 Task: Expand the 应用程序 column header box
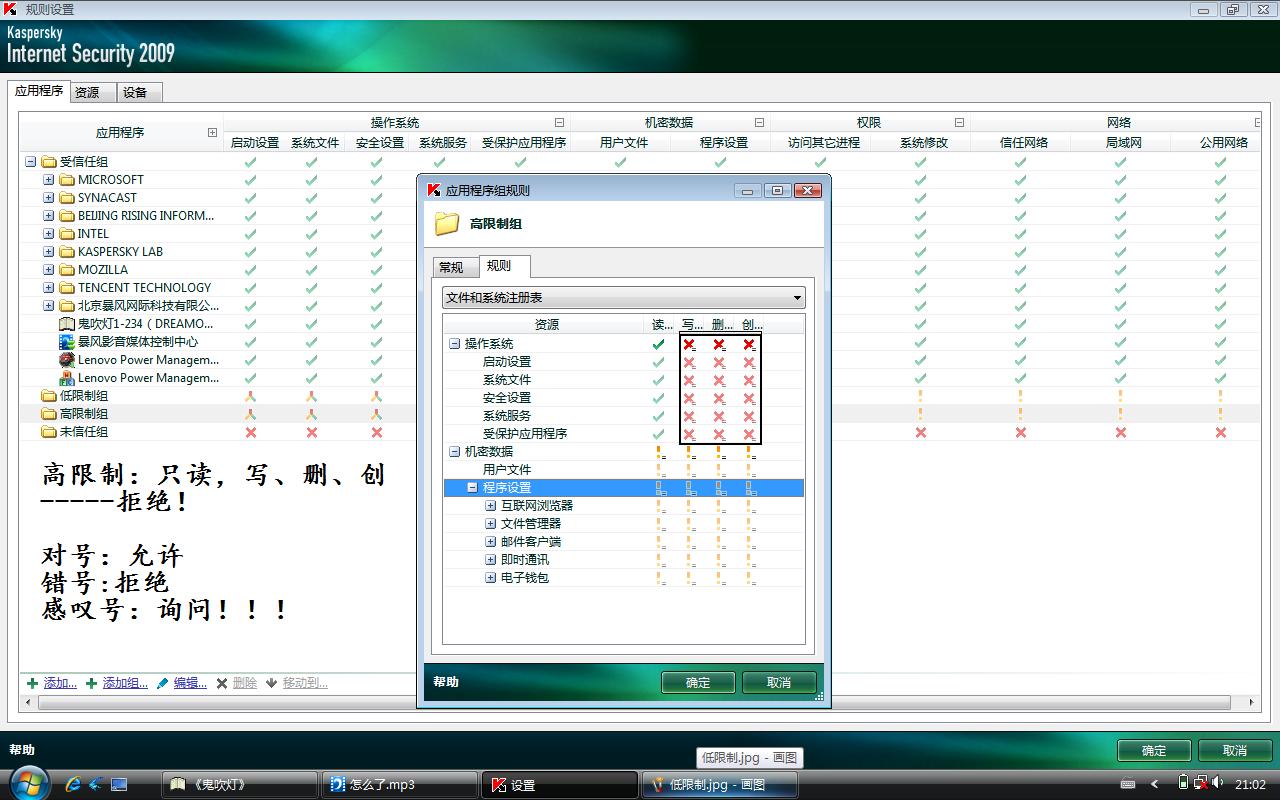click(x=212, y=132)
